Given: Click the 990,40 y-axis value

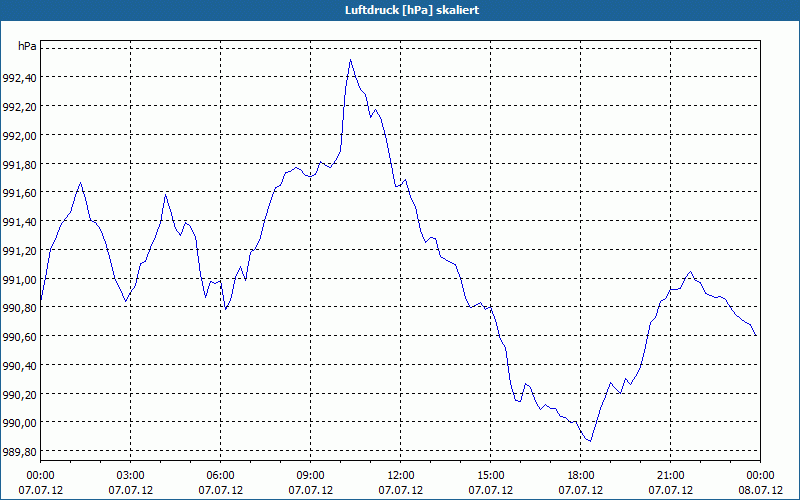Looking at the screenshot, I should (x=20, y=366).
